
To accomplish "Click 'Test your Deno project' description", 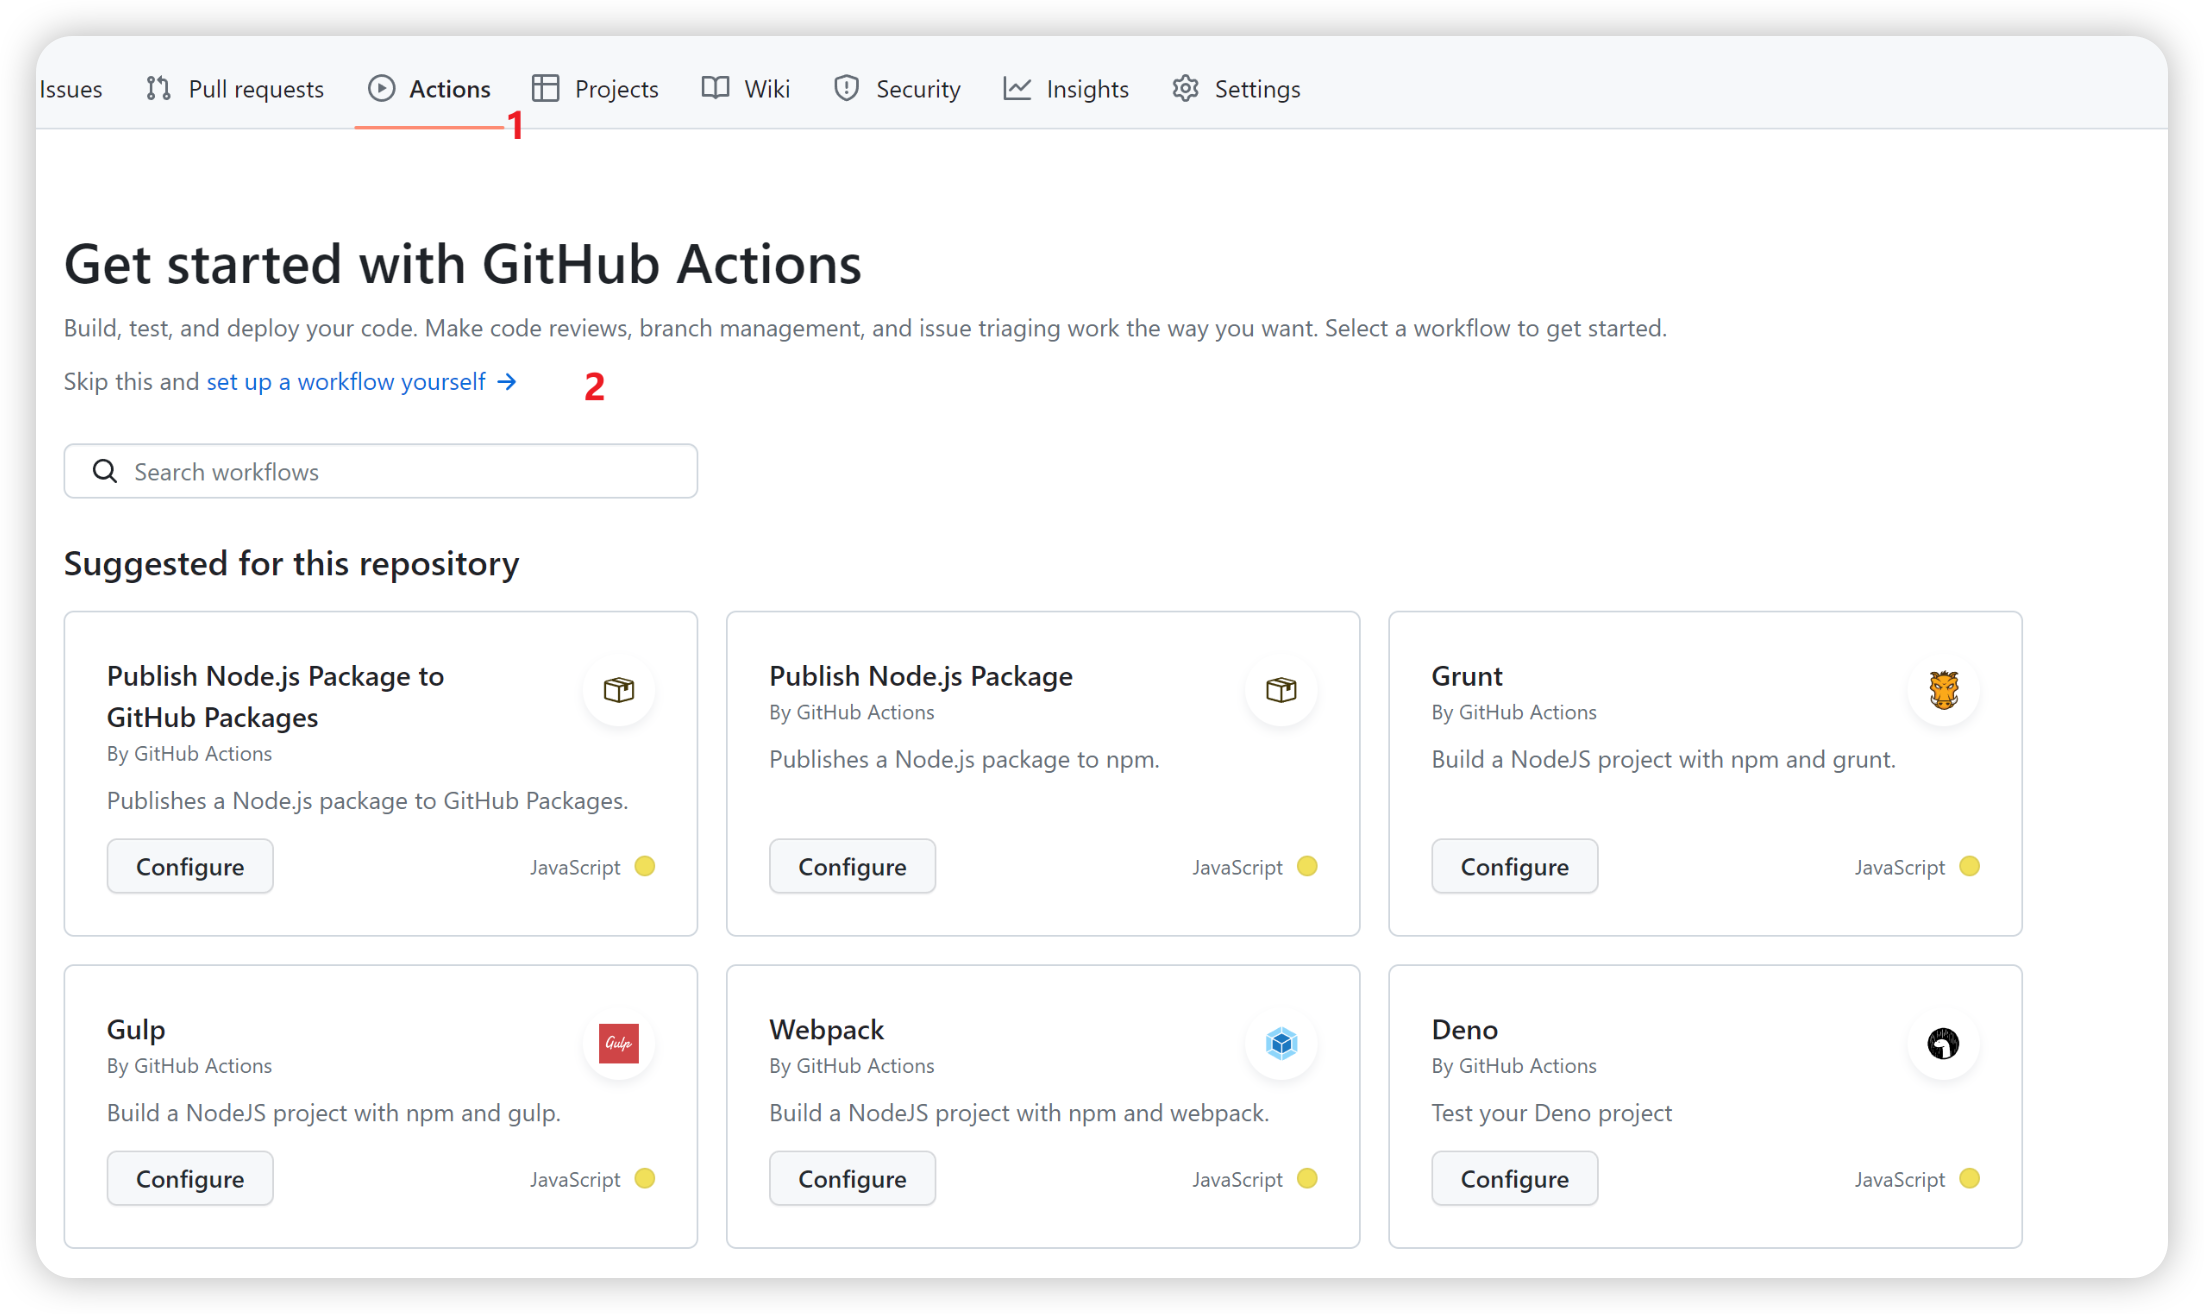I will tap(1551, 1113).
